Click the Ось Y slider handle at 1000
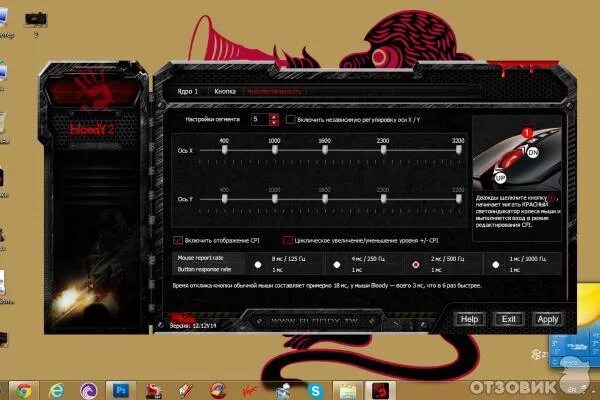This screenshot has width=600, height=400. point(275,199)
